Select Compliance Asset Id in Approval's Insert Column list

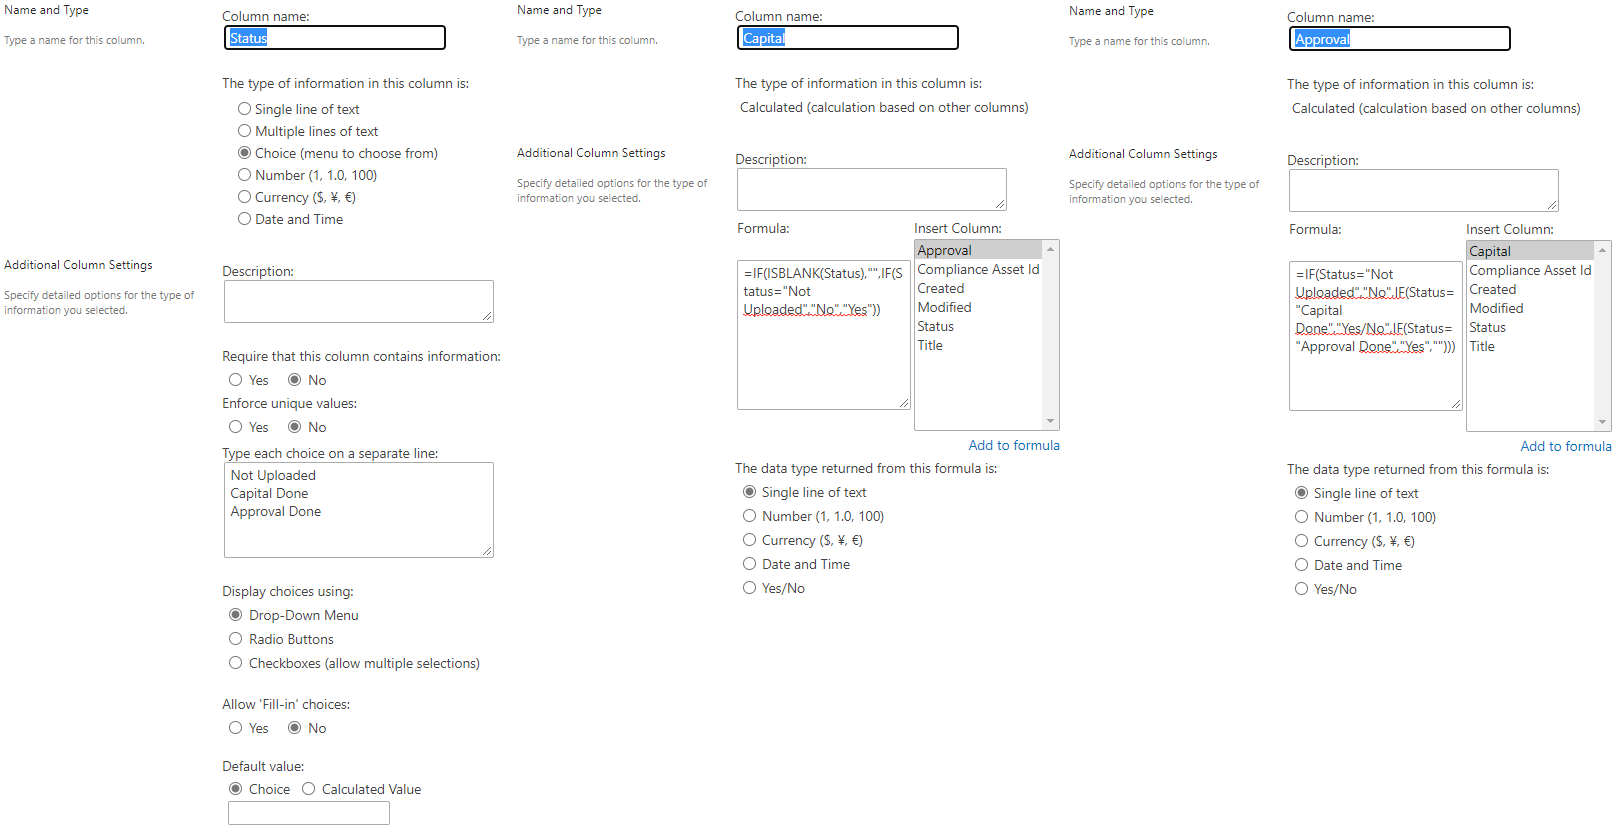(x=1530, y=270)
